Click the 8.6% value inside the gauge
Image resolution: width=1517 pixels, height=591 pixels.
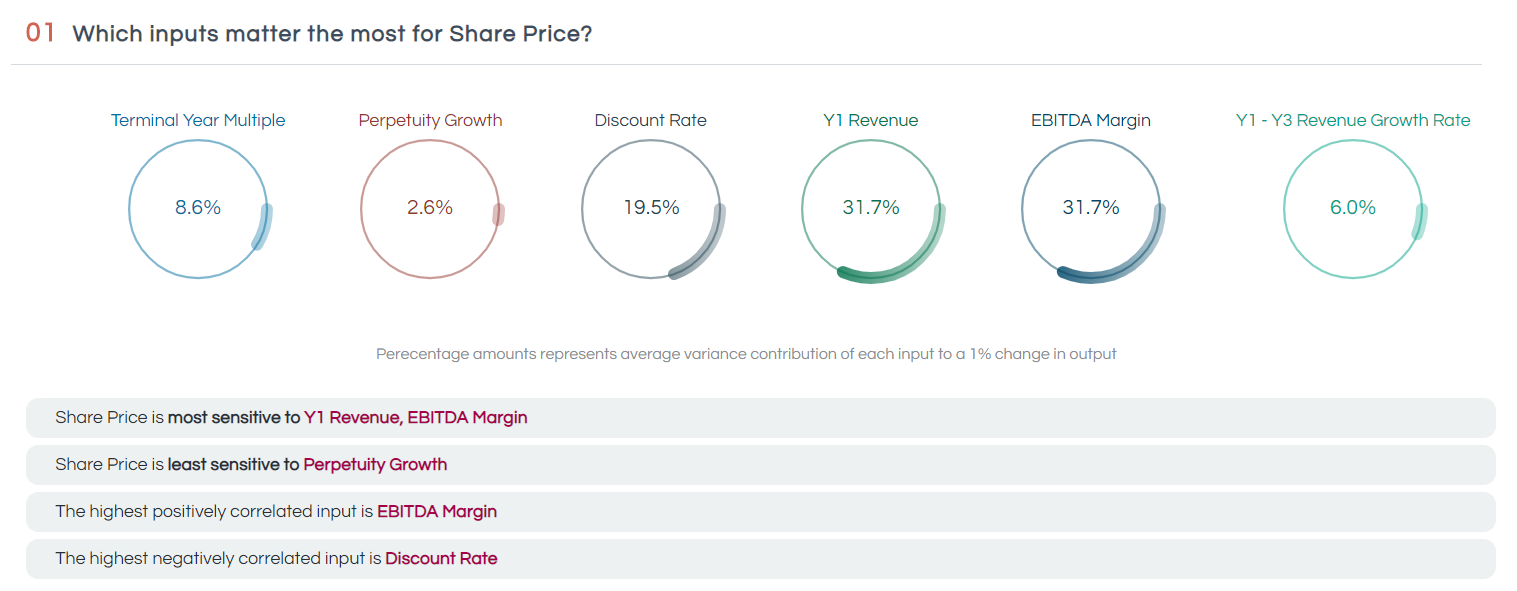coord(198,208)
